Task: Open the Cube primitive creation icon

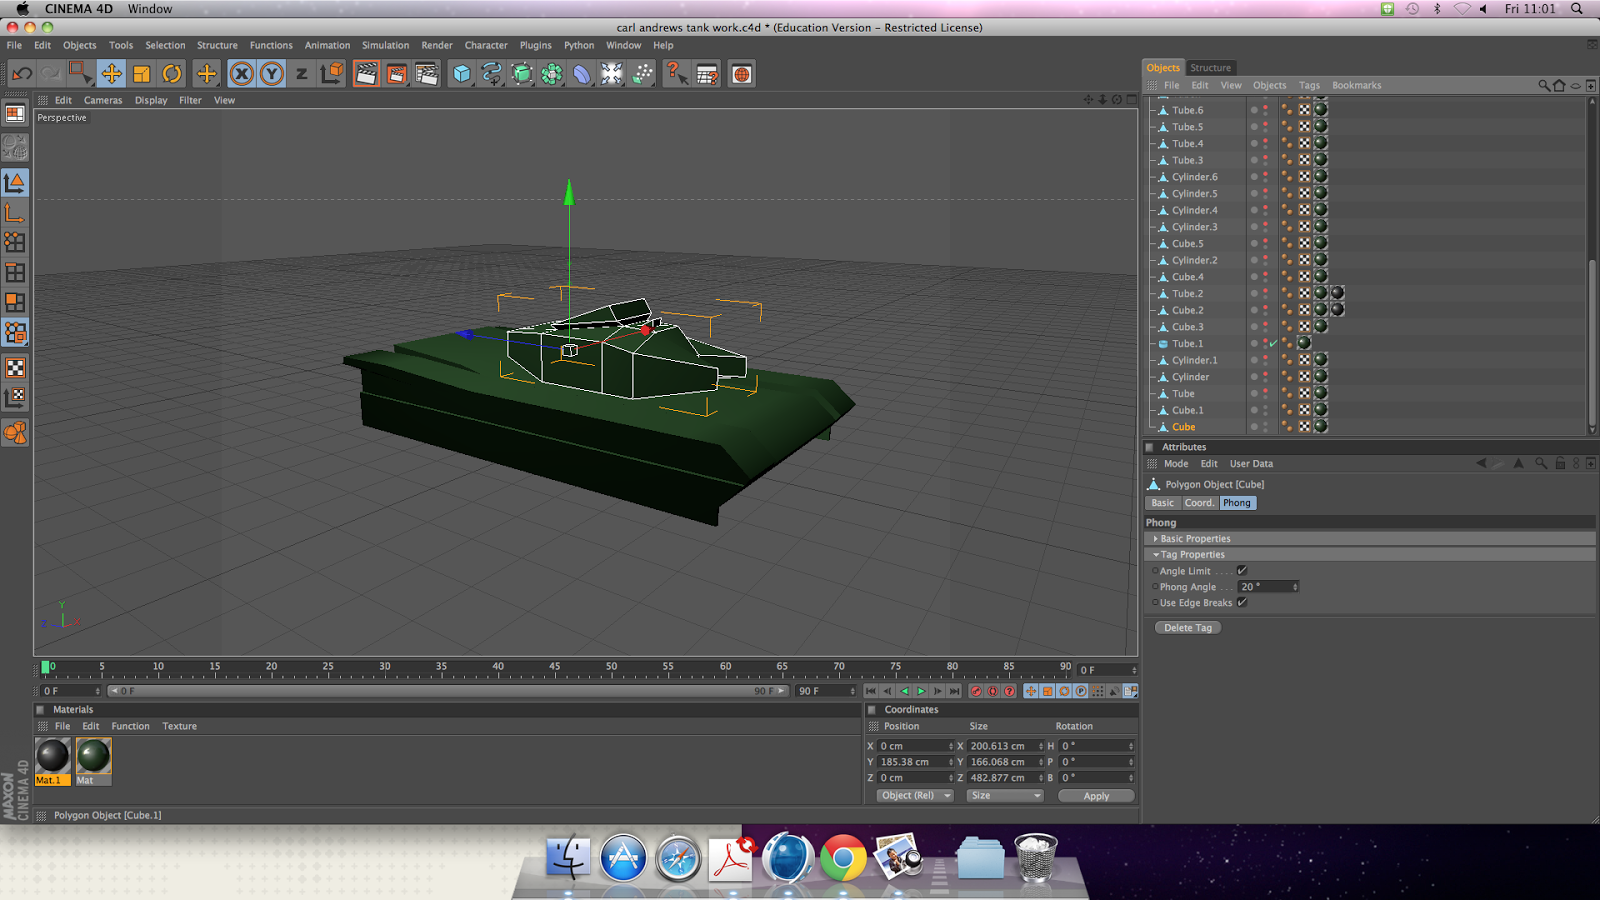Action: pyautogui.click(x=462, y=73)
